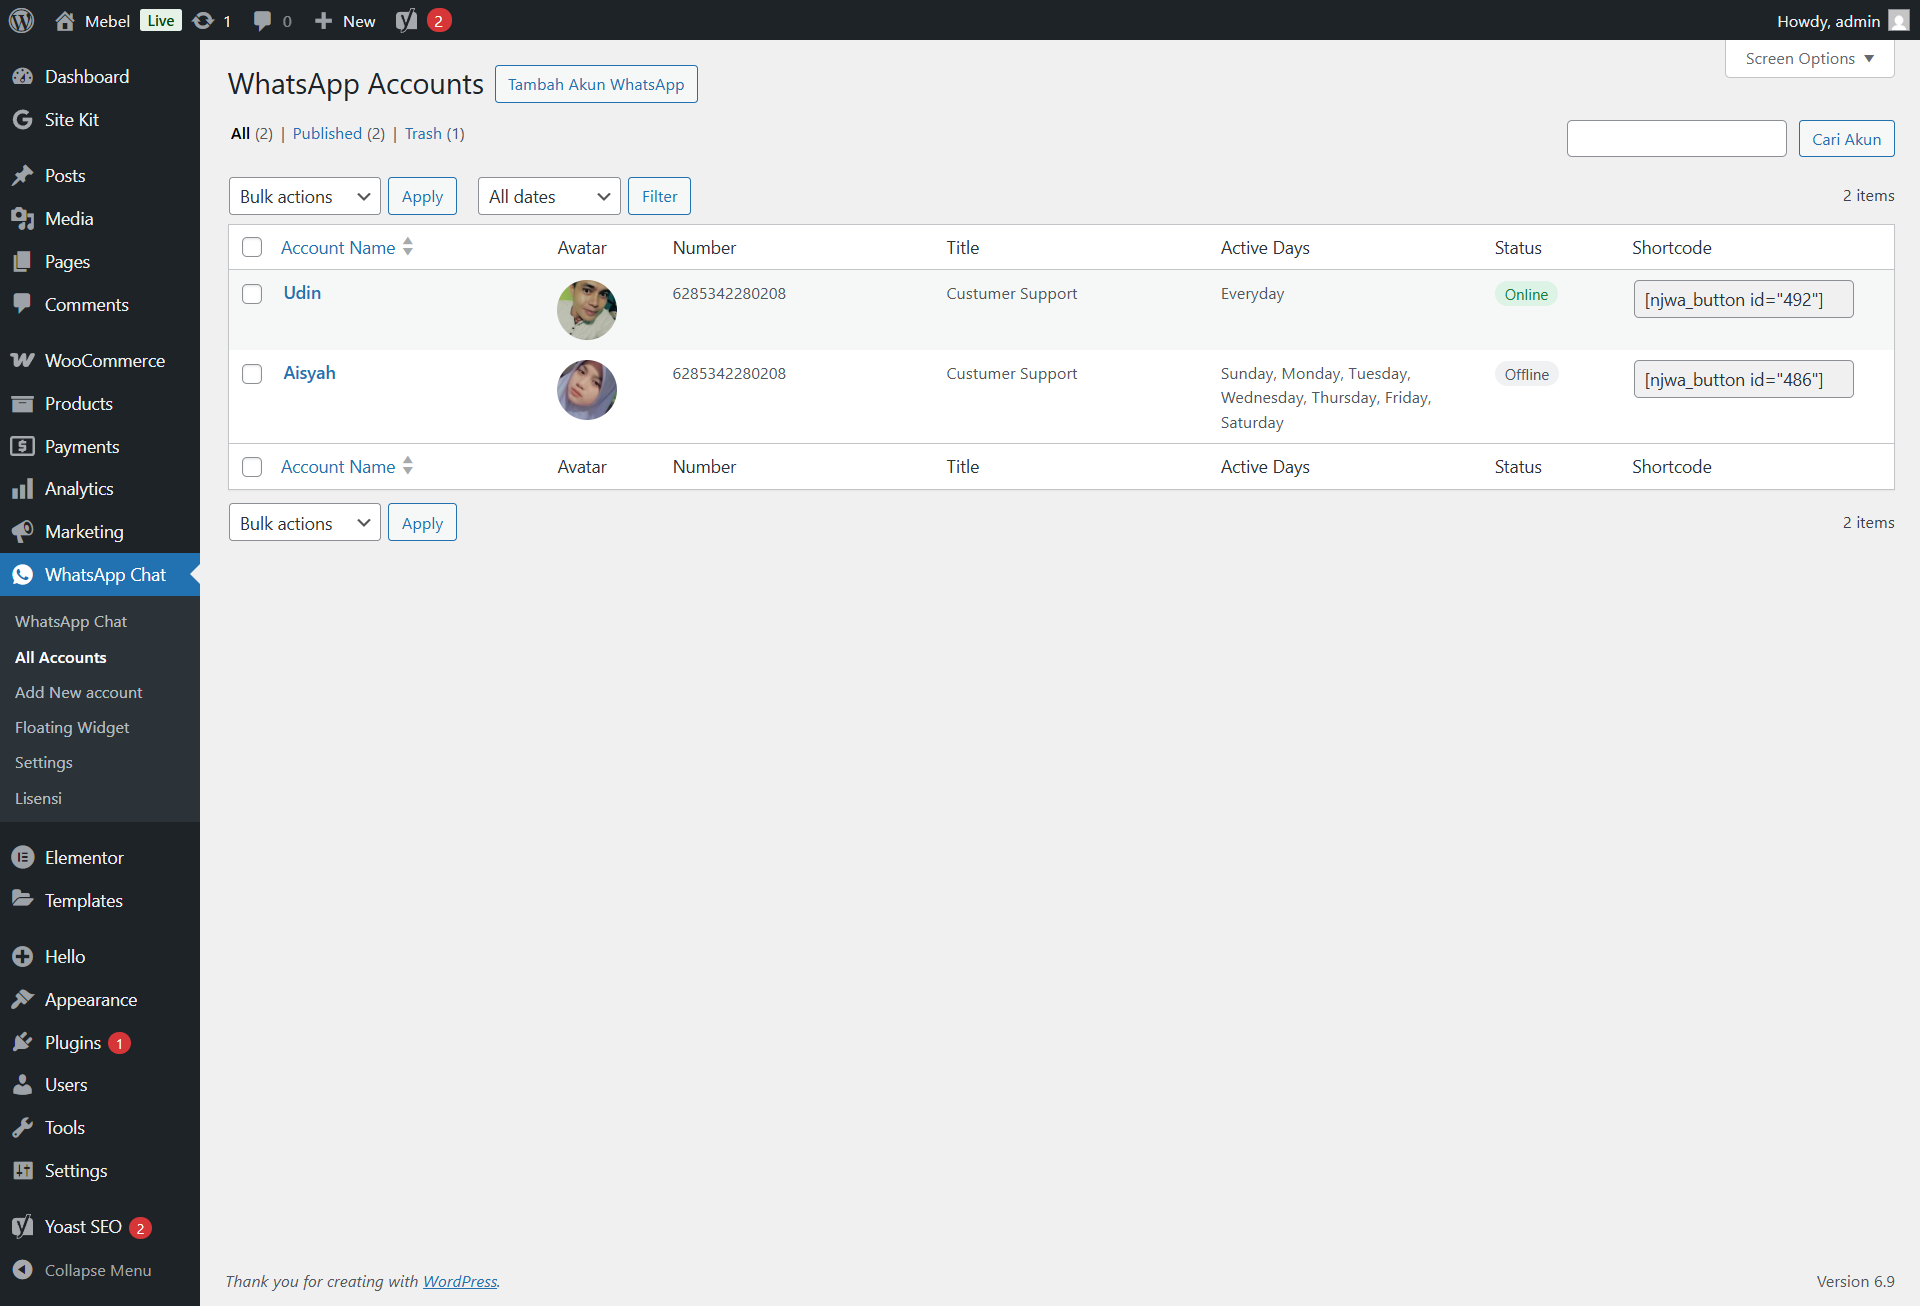
Task: Expand the Screen Options panel
Action: click(1808, 58)
